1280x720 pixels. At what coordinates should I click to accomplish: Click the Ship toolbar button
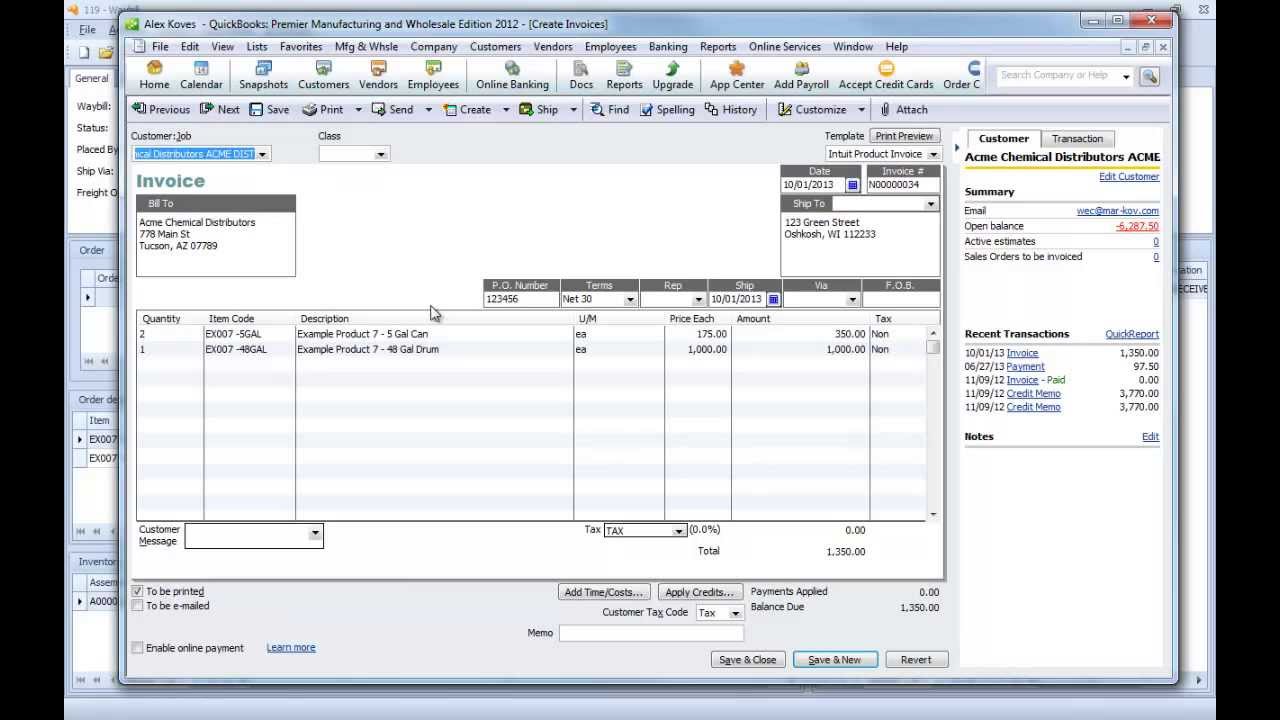coord(539,110)
